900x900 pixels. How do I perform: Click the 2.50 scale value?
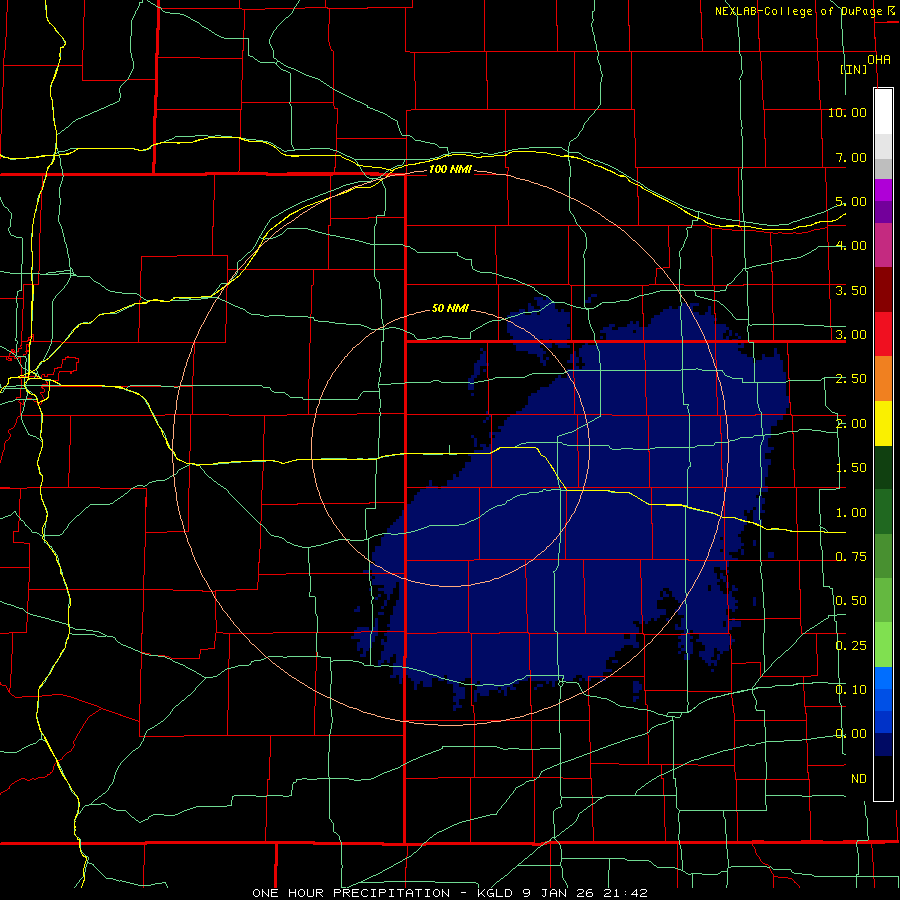(851, 379)
